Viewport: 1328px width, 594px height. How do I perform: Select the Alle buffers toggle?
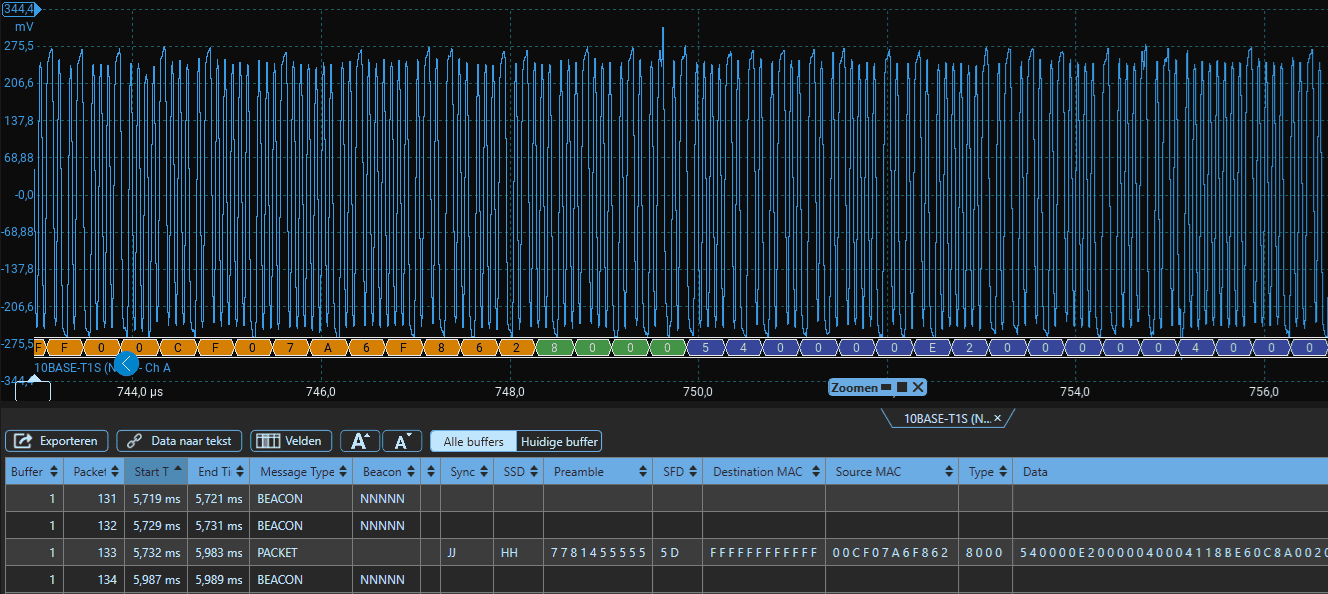point(473,441)
